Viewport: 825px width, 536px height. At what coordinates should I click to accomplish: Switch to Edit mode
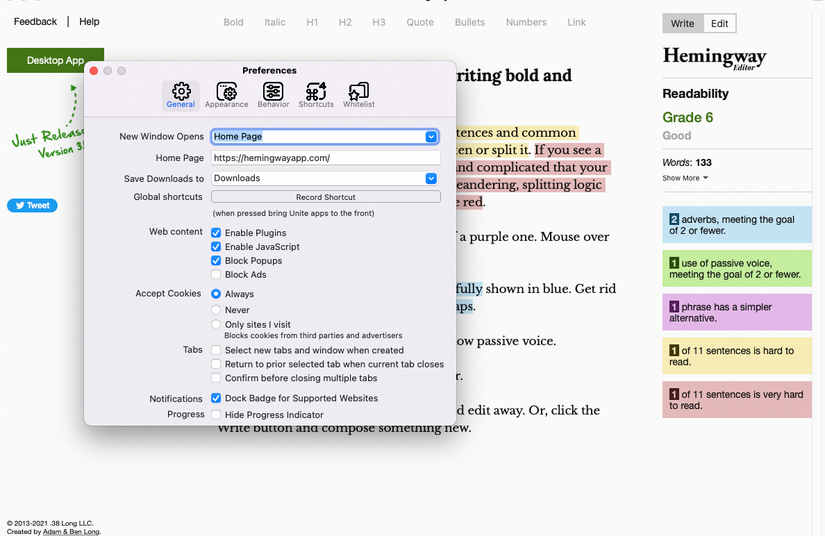coord(719,24)
